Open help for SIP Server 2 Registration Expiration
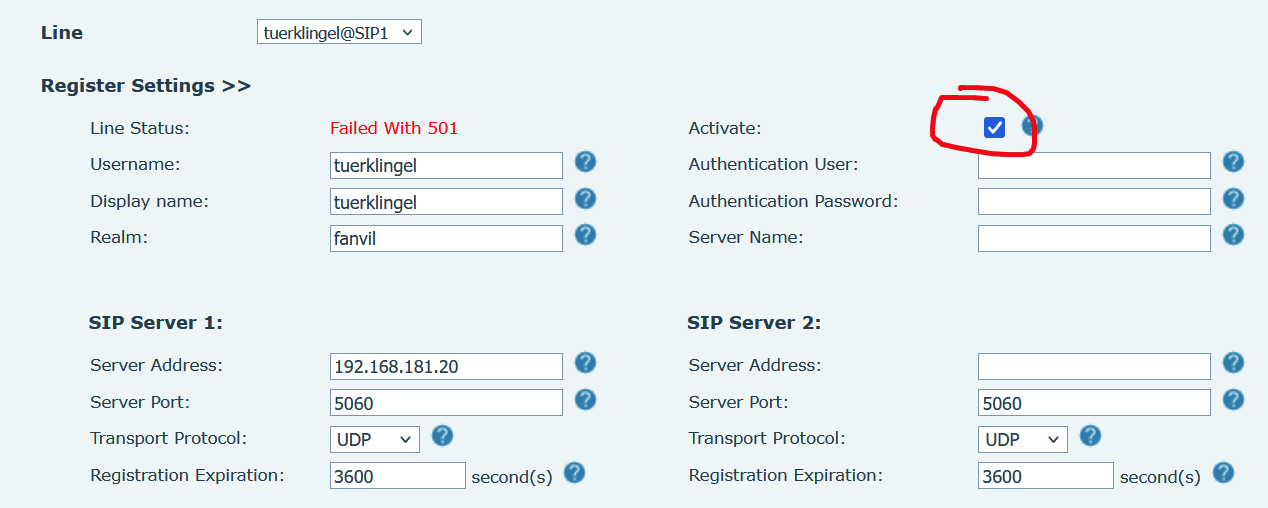 [1223, 473]
